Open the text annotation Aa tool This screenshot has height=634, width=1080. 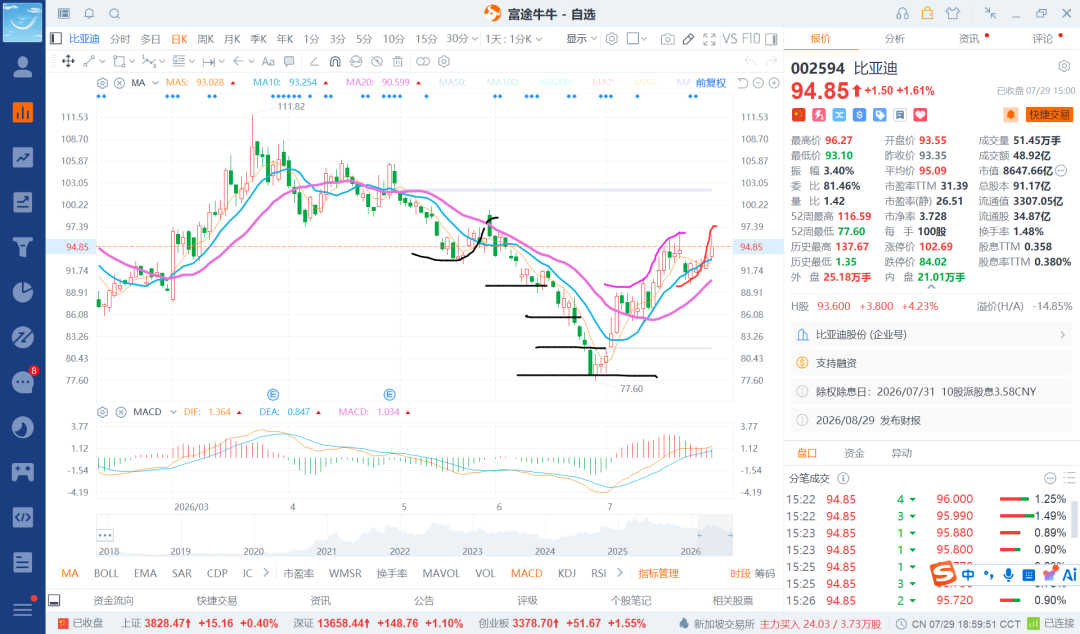(268, 61)
